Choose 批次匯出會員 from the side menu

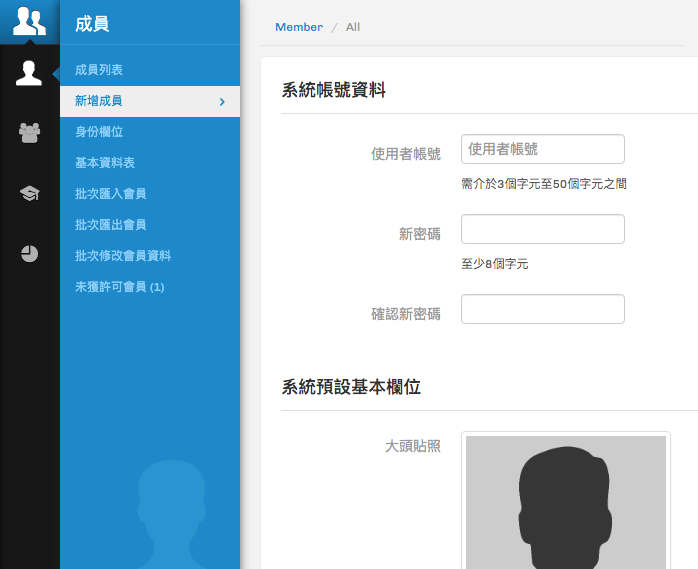(x=111, y=225)
